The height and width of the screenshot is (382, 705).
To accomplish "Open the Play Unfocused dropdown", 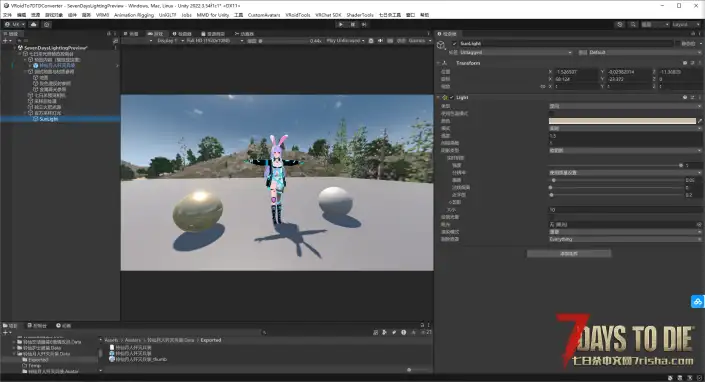I will [x=345, y=41].
